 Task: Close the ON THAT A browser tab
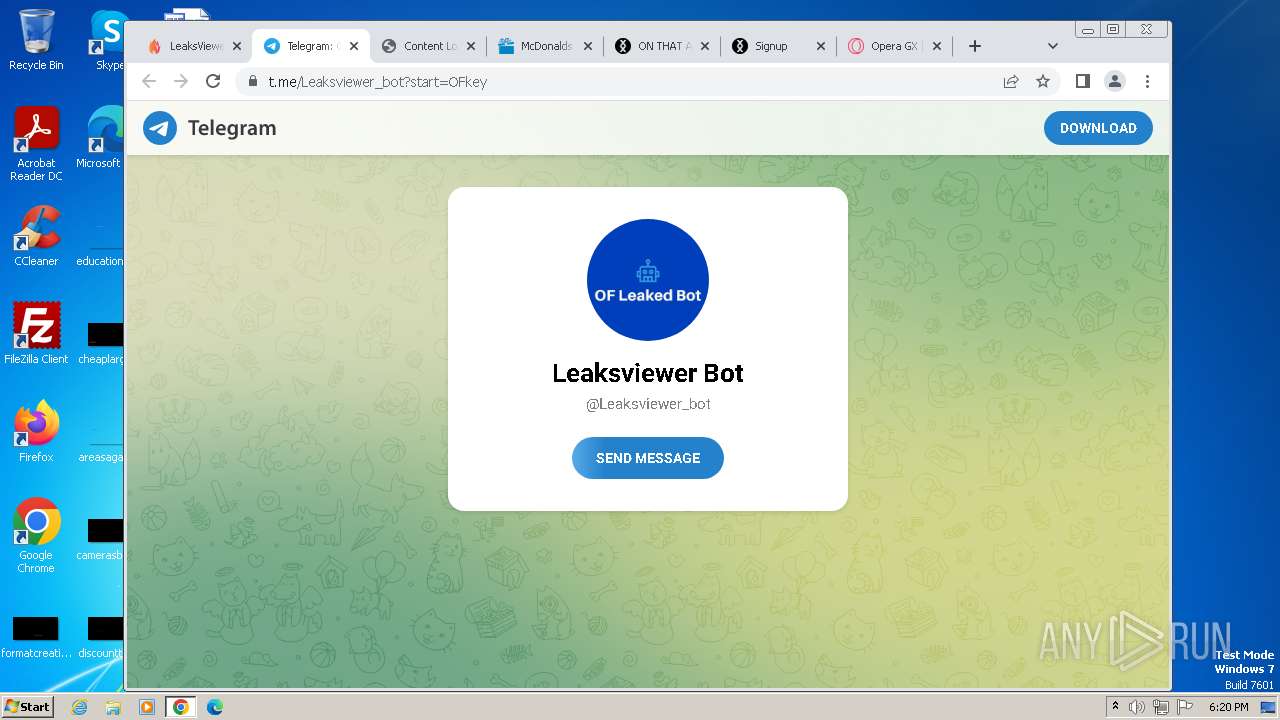tap(705, 46)
